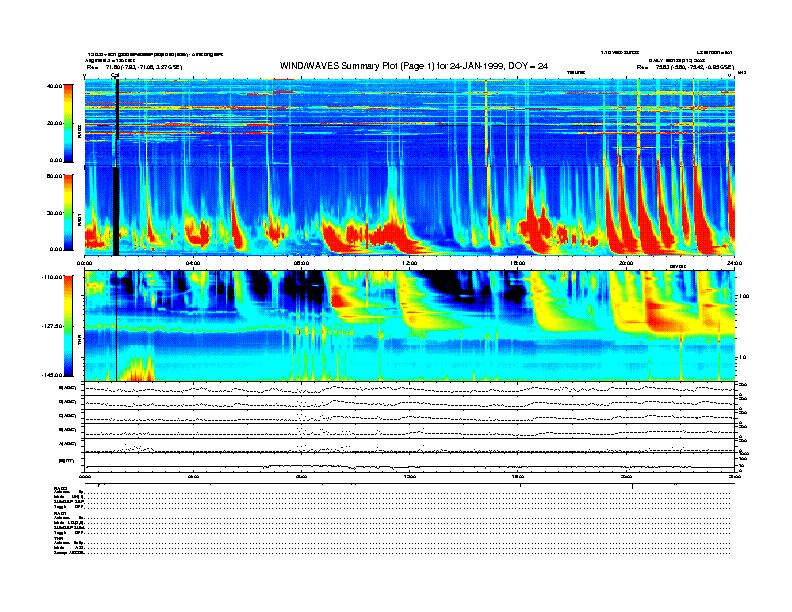Click the WIND/WAVES Summary Plot title
Image resolution: width=792 pixels, height=612 pixels.
pos(414,66)
